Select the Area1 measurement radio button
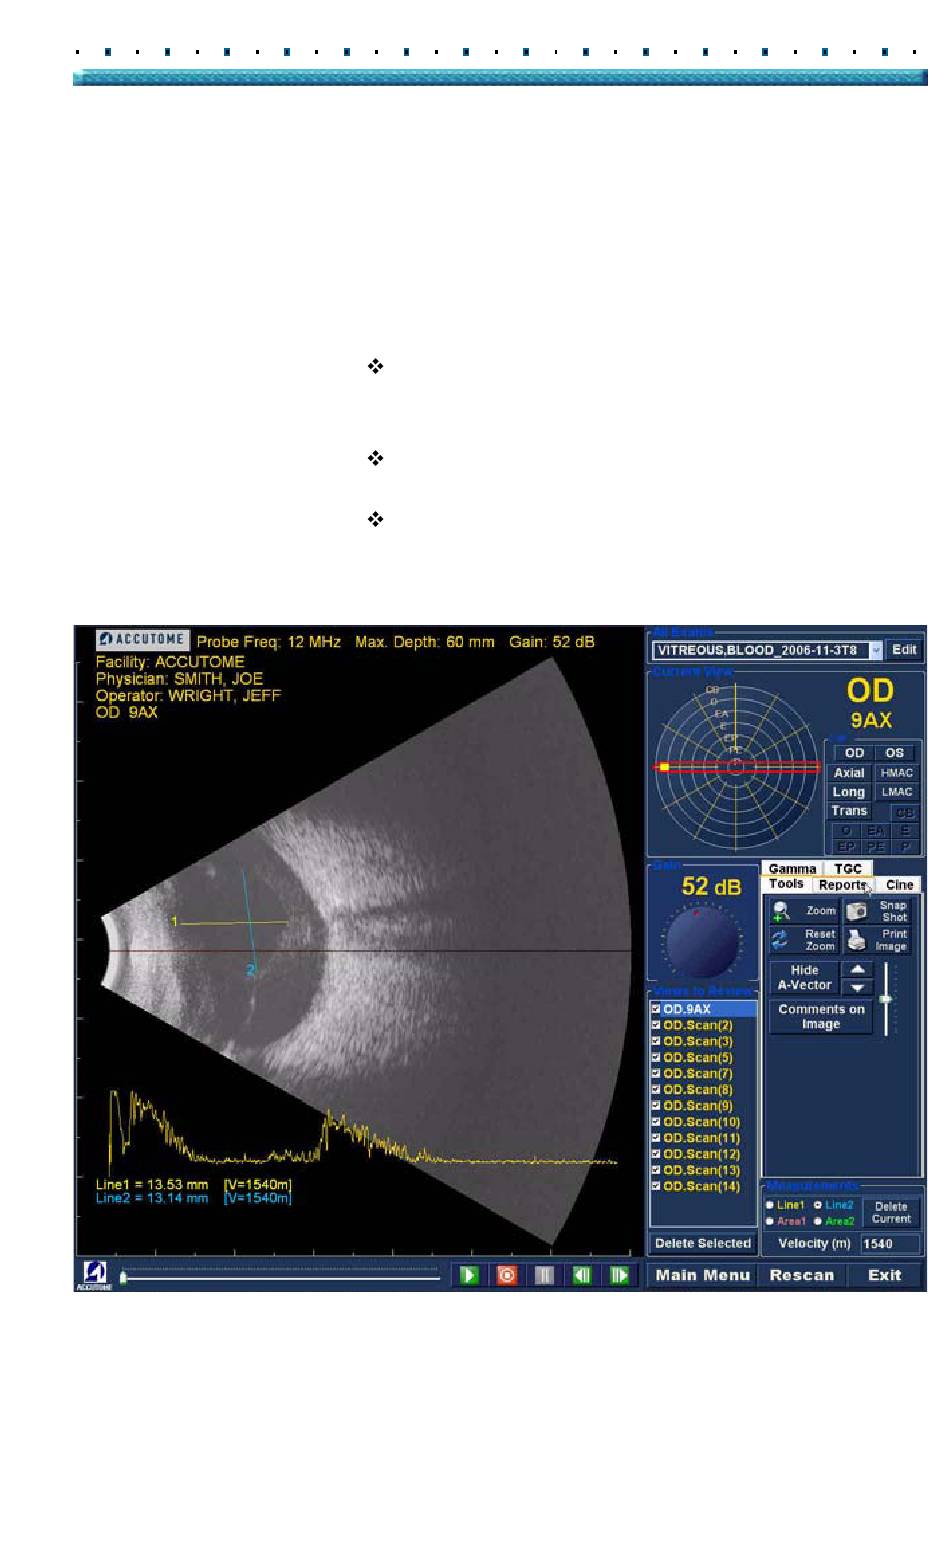950x1553 pixels. tap(770, 1221)
